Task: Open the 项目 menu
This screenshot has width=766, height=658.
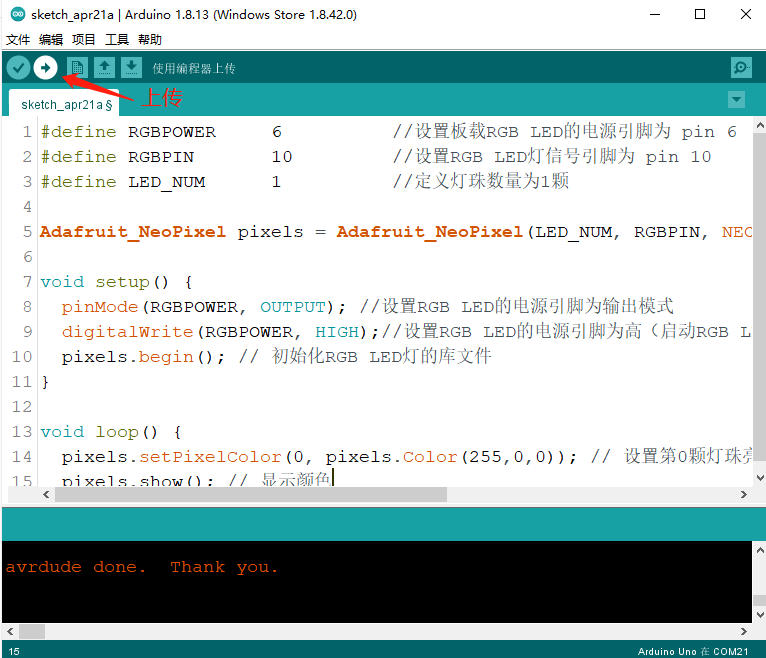Action: pos(84,40)
